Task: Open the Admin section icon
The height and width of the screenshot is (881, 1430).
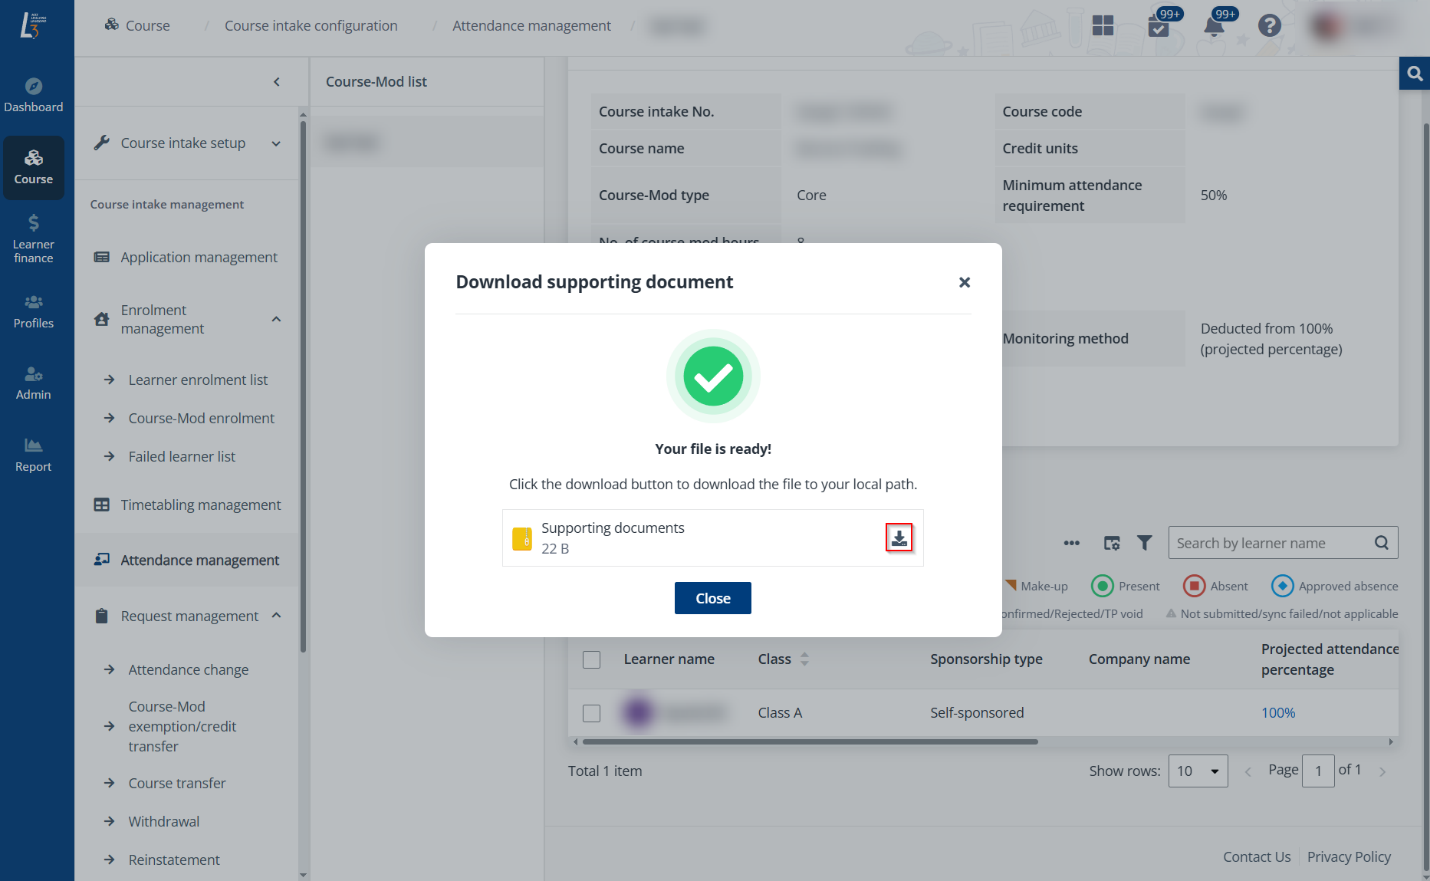Action: tap(33, 383)
